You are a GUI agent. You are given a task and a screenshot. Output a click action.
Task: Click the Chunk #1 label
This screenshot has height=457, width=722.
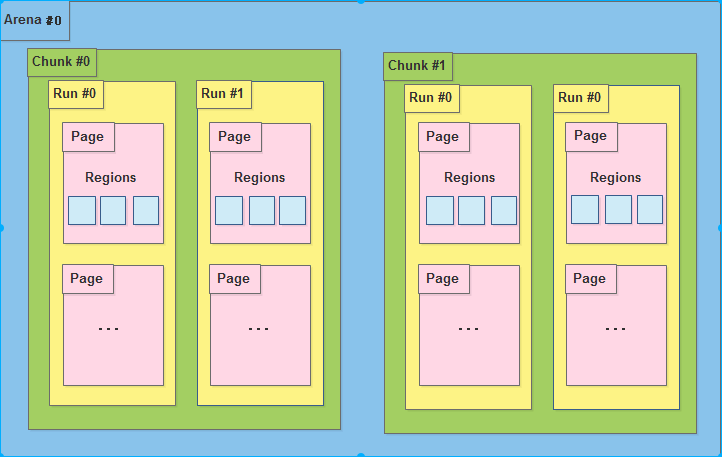[418, 66]
